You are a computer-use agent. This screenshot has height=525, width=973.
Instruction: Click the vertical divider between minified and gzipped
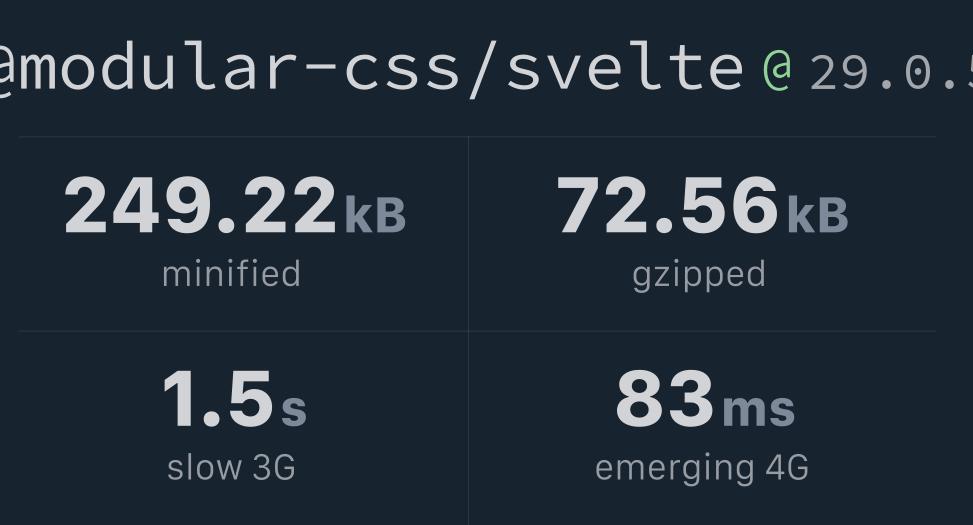click(x=468, y=233)
